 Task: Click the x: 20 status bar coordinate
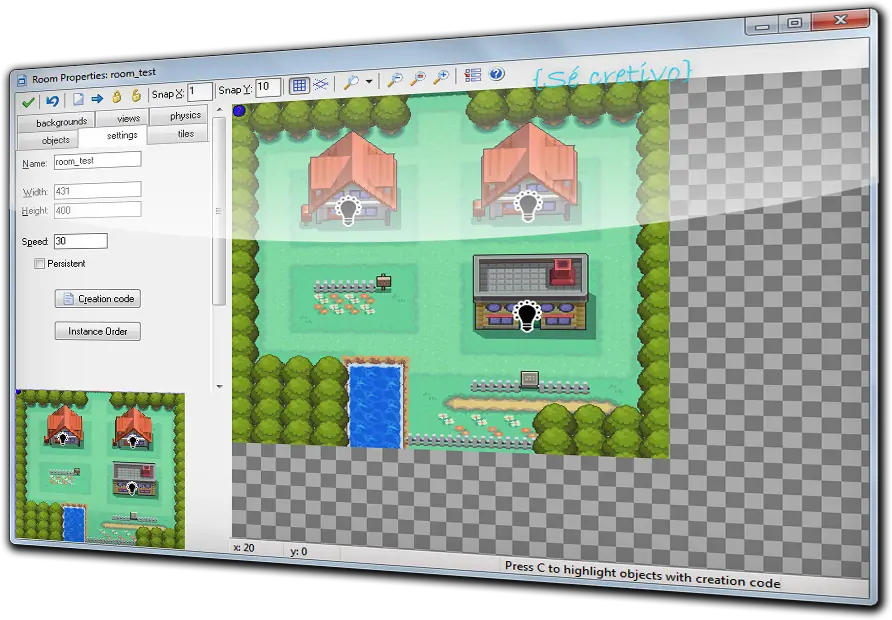coord(244,548)
